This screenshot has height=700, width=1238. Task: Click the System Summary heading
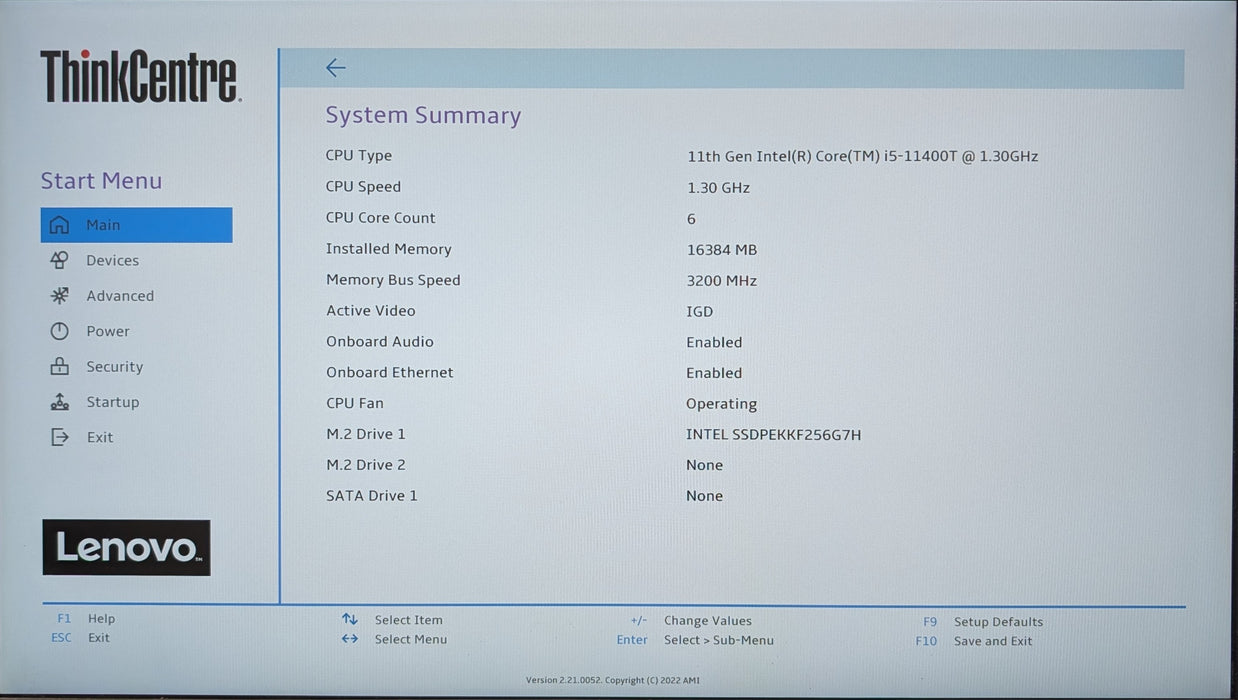[423, 115]
